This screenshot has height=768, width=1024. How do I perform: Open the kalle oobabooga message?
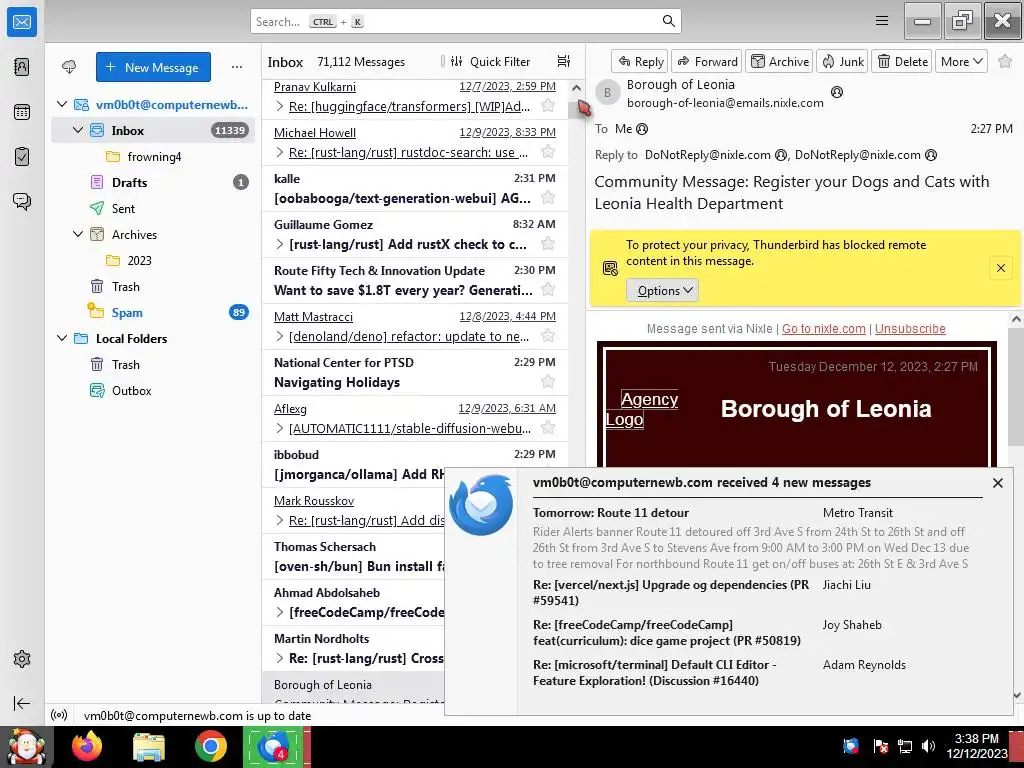tap(415, 188)
